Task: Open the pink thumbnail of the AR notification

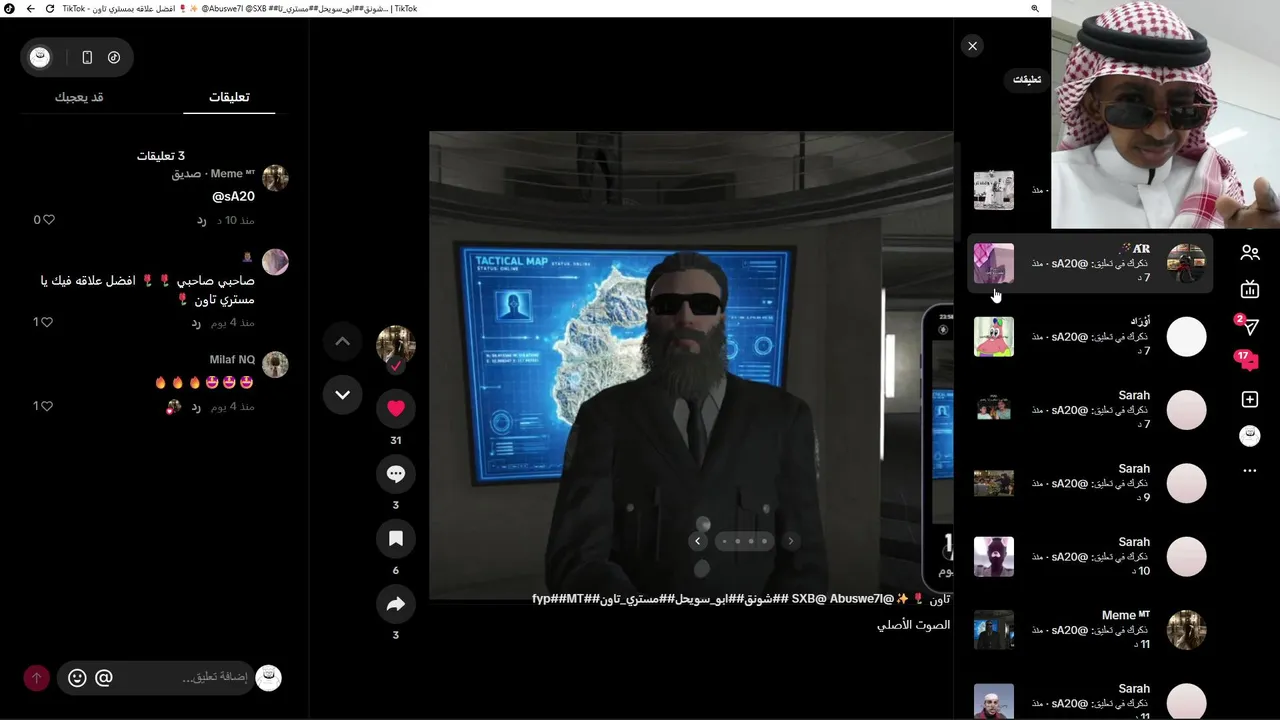Action: 994,263
